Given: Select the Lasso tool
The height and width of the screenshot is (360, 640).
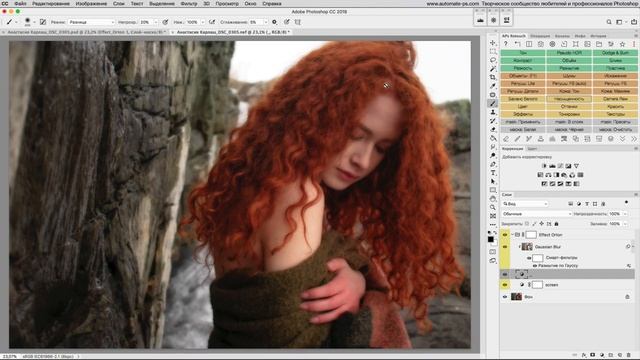Looking at the screenshot, I should (x=493, y=60).
